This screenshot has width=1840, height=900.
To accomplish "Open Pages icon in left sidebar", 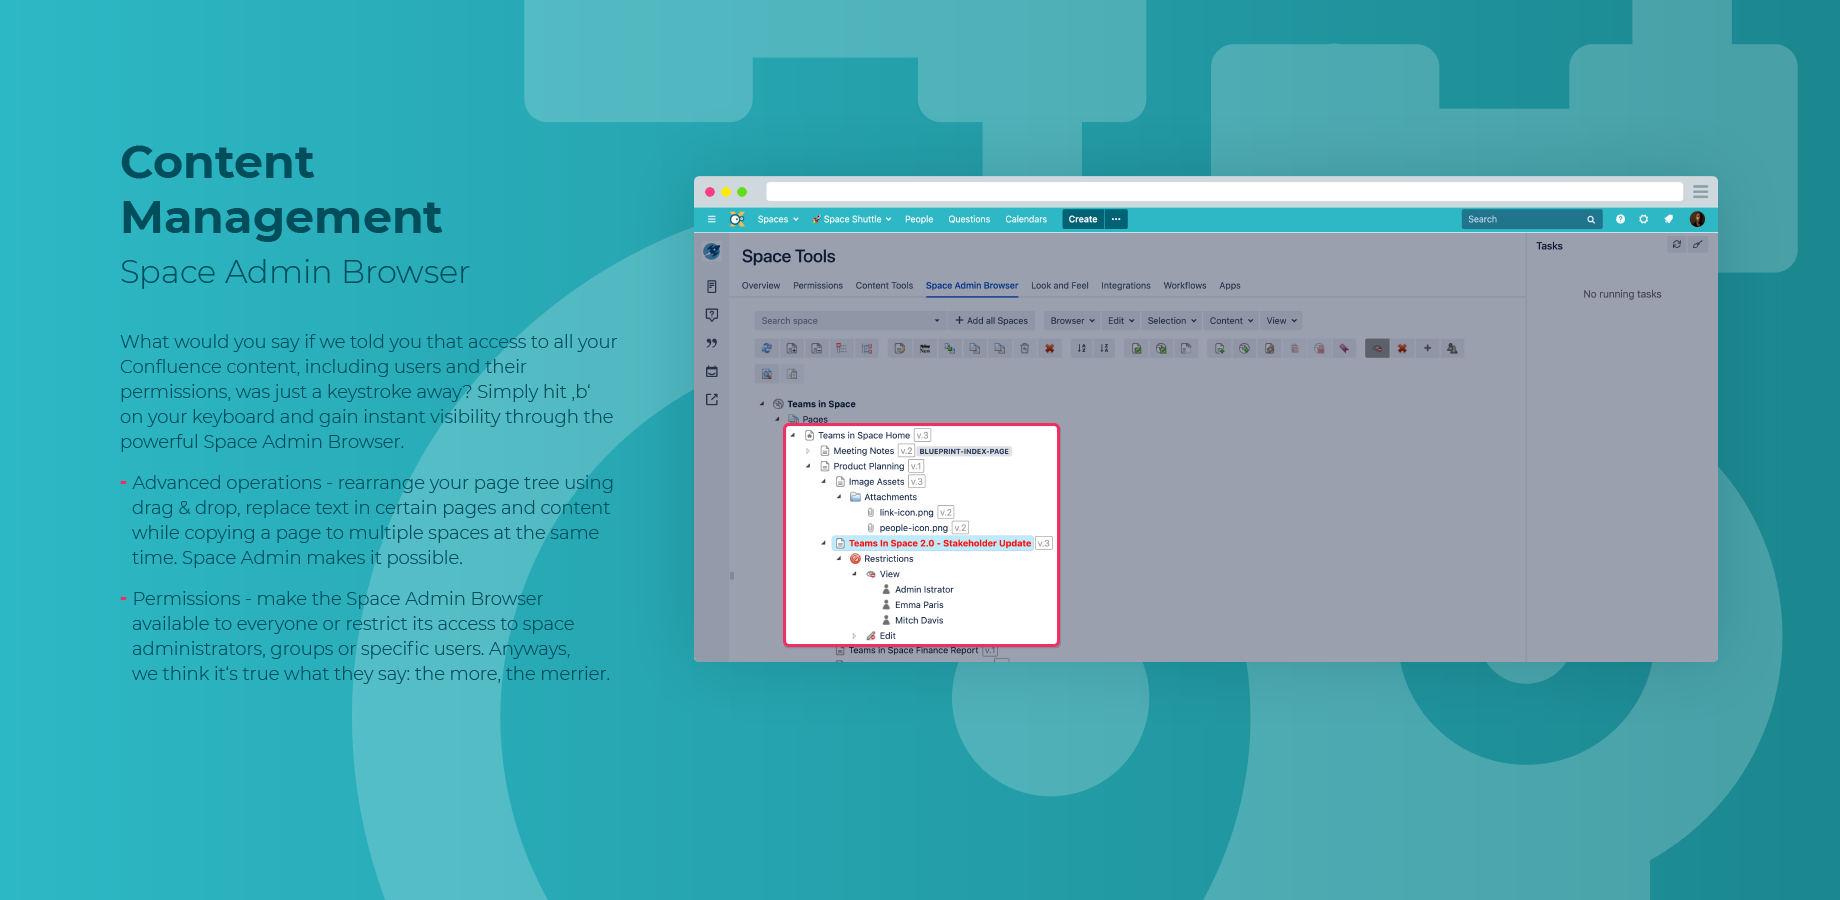I will pos(712,286).
